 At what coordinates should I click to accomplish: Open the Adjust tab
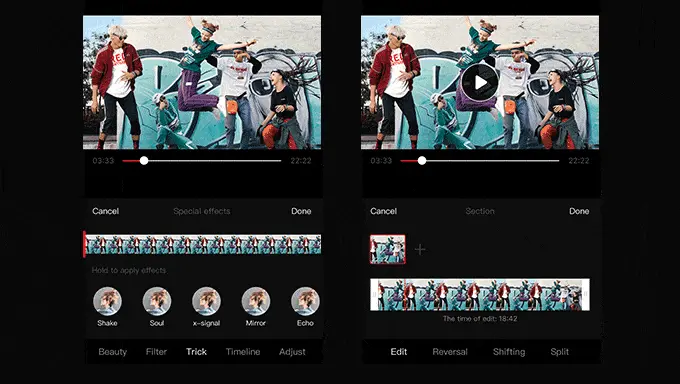coord(292,352)
